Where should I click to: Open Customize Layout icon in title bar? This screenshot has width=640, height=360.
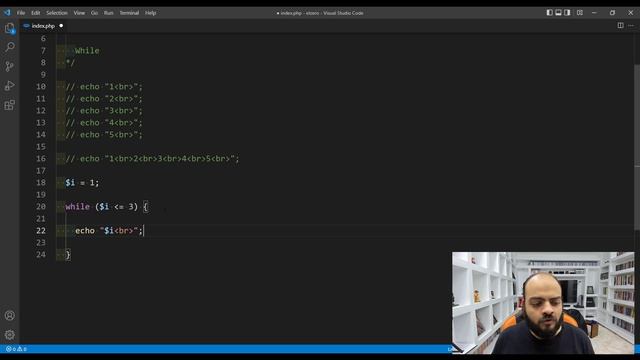pyautogui.click(x=580, y=13)
